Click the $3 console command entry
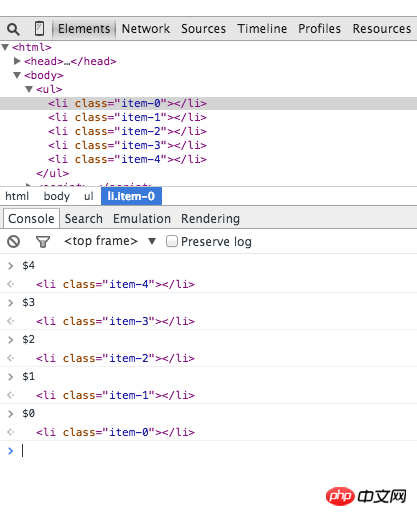 point(28,302)
